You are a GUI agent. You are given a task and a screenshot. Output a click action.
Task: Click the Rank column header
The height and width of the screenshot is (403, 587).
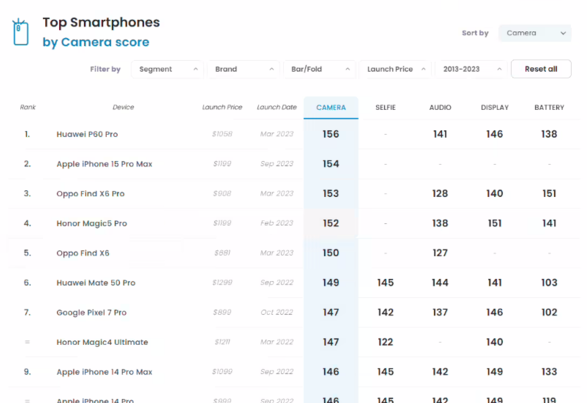click(28, 107)
